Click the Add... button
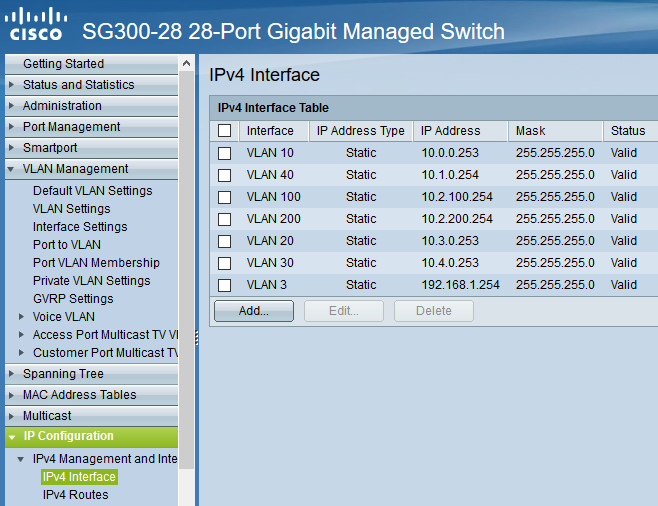658x506 pixels. [x=254, y=311]
